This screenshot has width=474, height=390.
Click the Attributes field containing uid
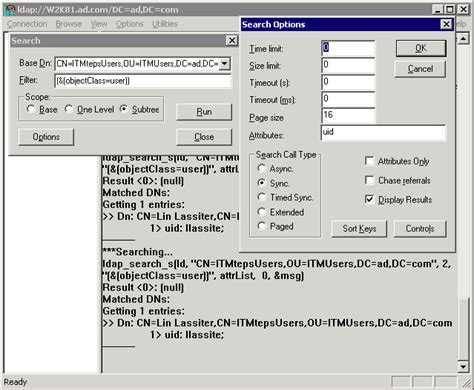[383, 133]
